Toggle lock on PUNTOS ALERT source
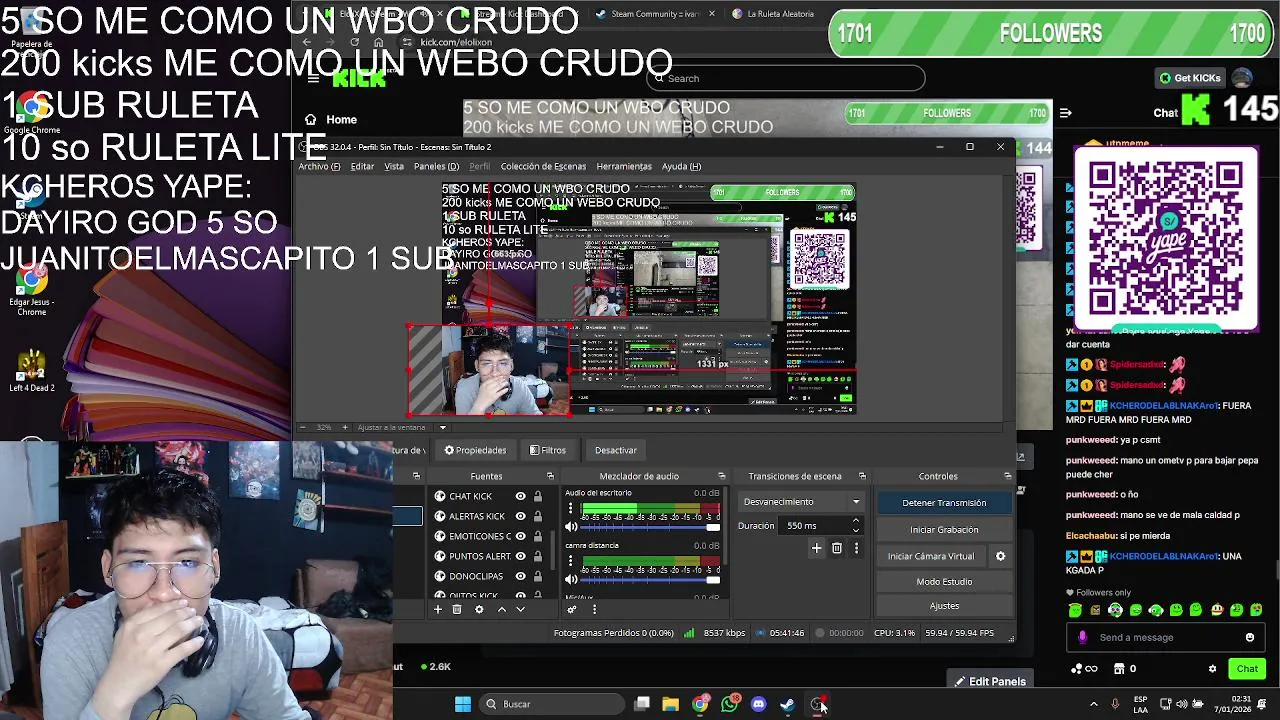The height and width of the screenshot is (720, 1280). (x=537, y=556)
